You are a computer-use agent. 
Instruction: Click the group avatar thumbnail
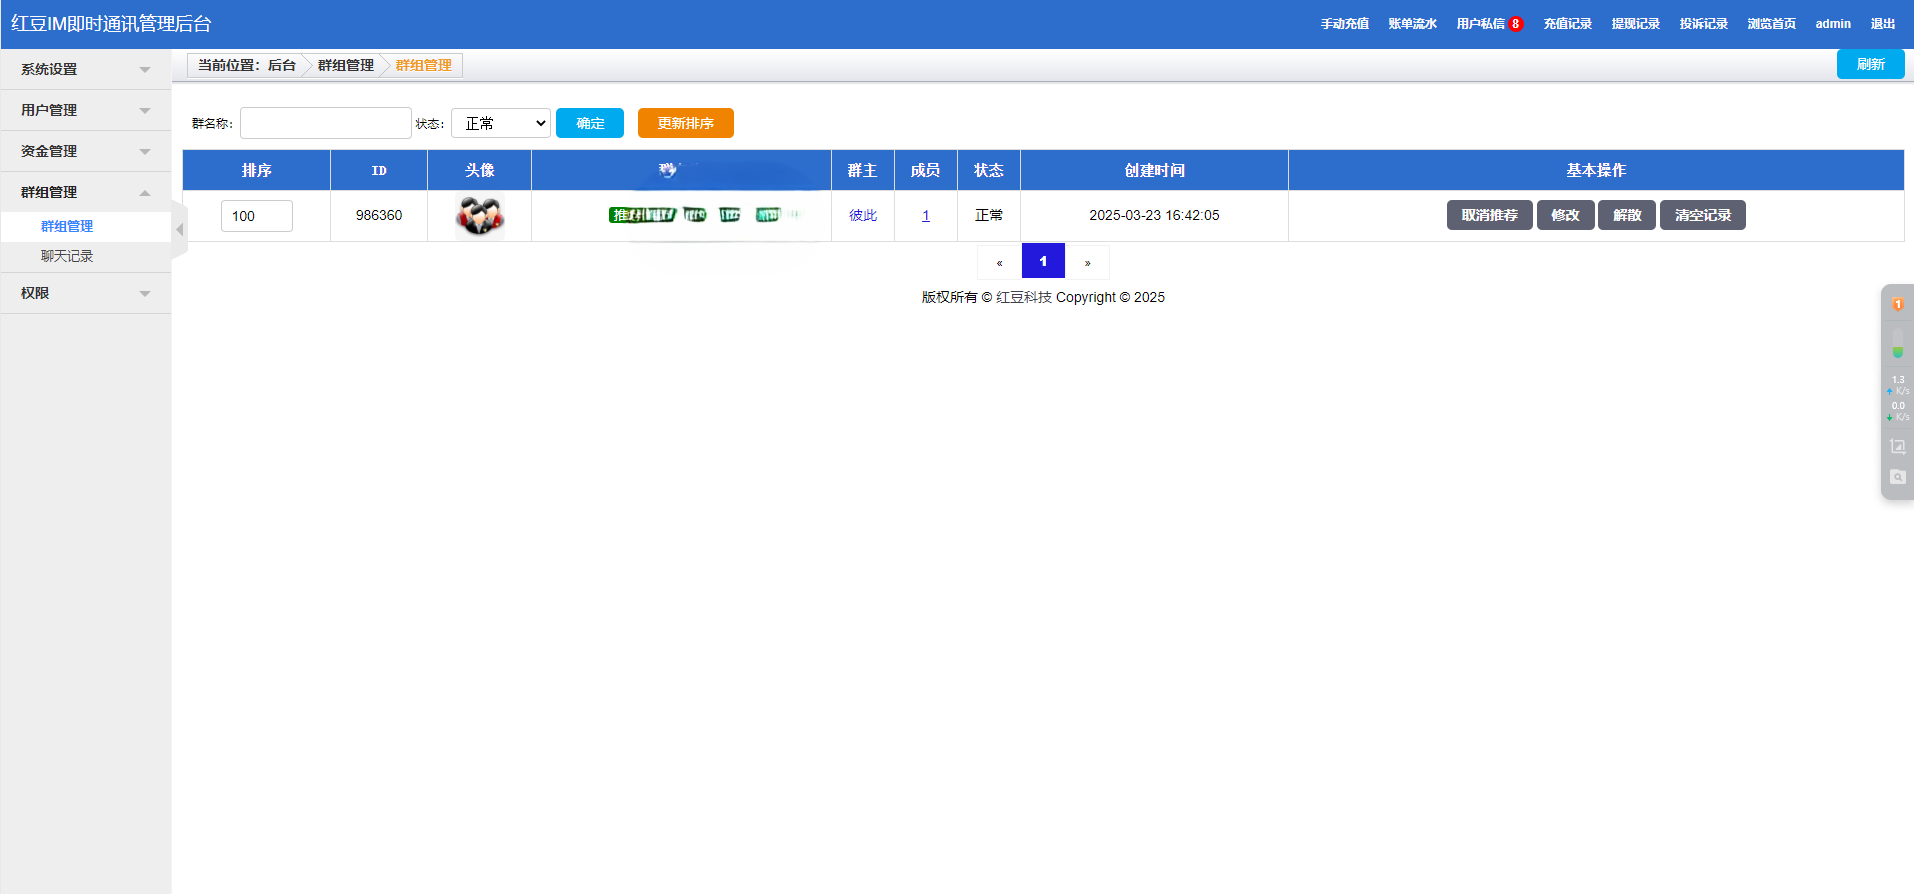point(480,216)
